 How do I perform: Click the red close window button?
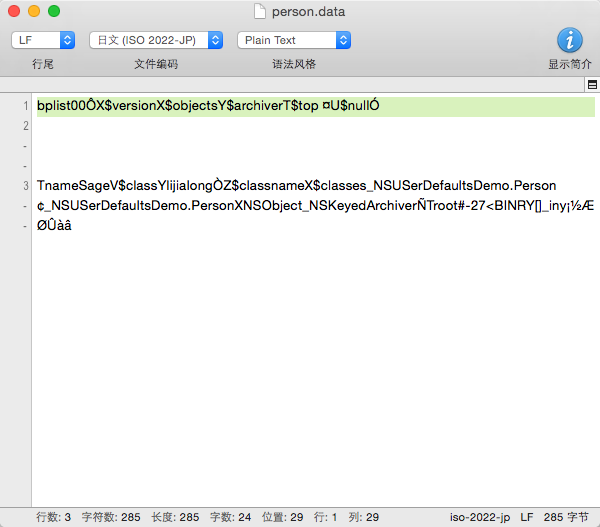14,11
